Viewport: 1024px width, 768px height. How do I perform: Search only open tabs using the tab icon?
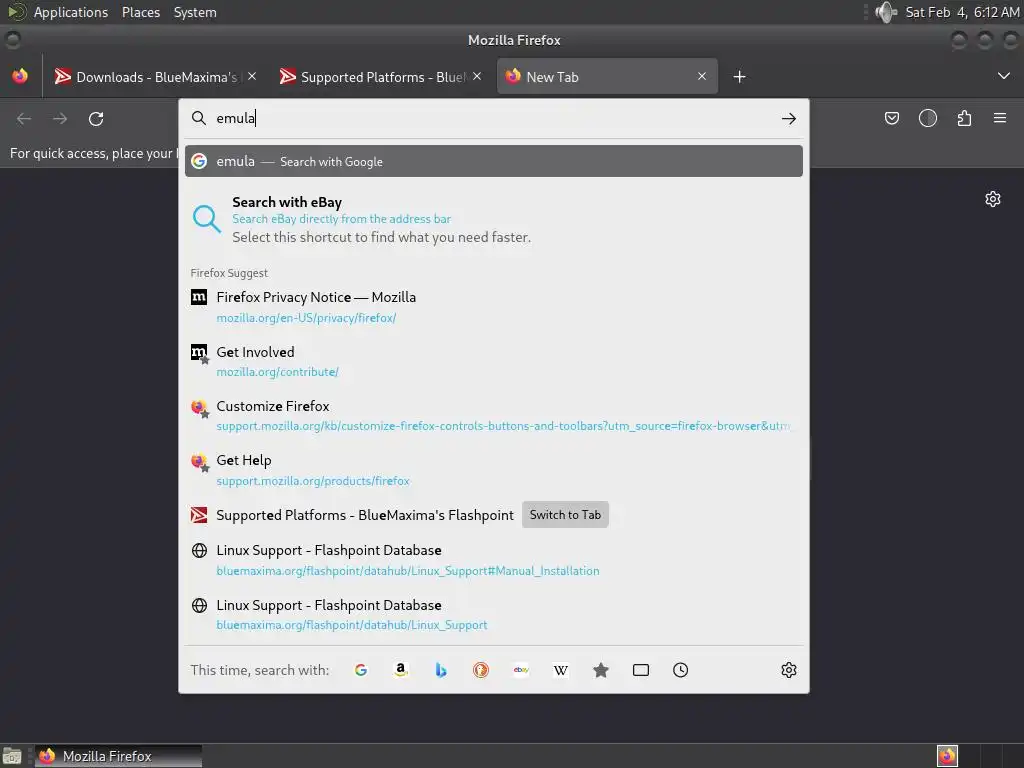[x=641, y=670]
